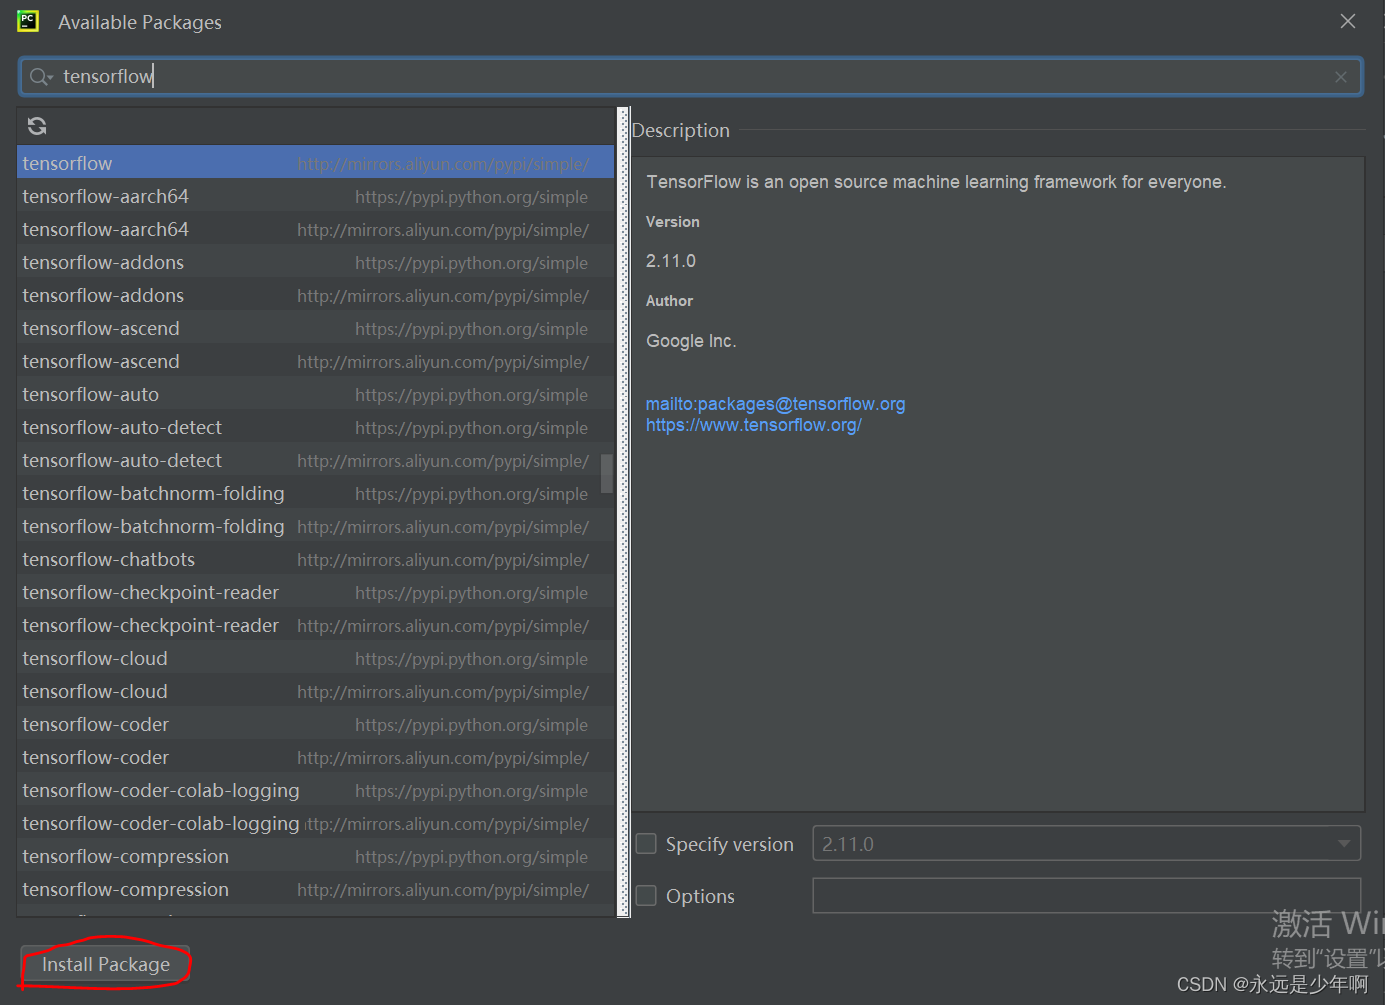The width and height of the screenshot is (1385, 1005).
Task: Clear the search field text
Action: pos(1341,77)
